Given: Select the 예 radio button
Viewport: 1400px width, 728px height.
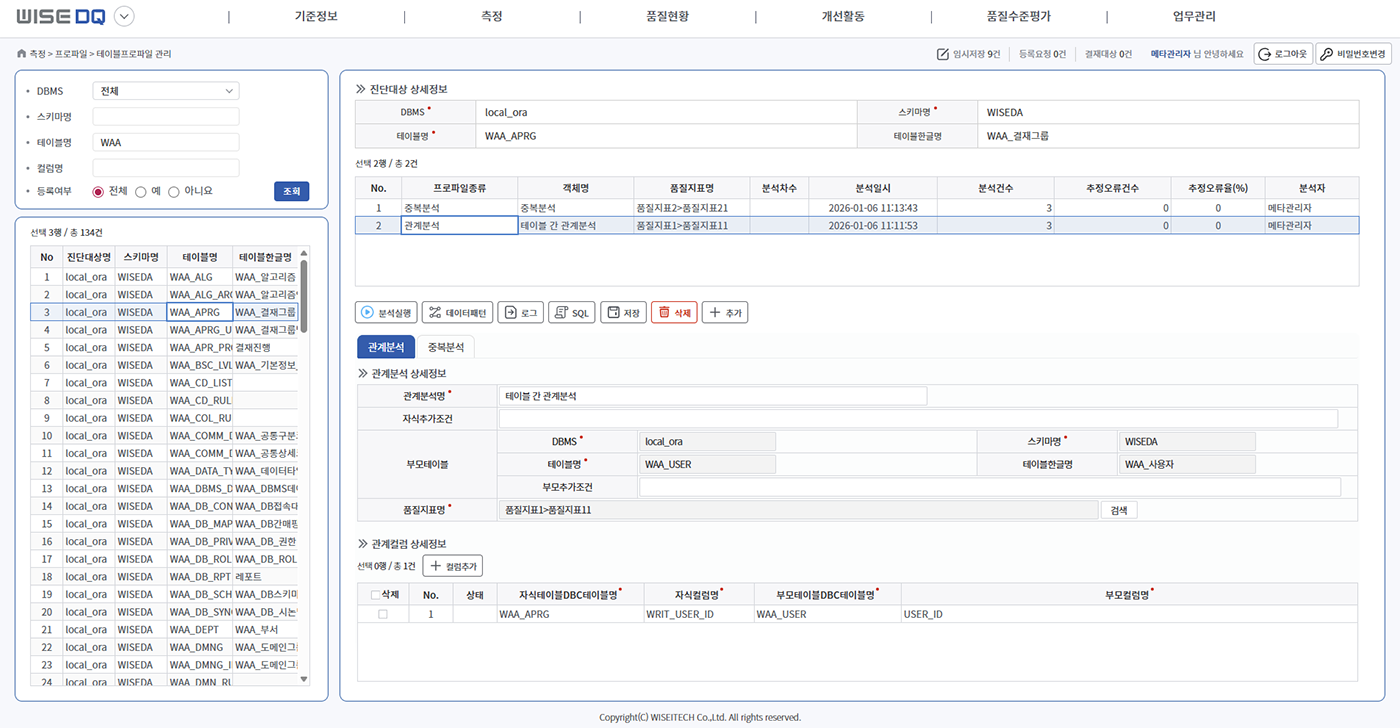Looking at the screenshot, I should [141, 192].
